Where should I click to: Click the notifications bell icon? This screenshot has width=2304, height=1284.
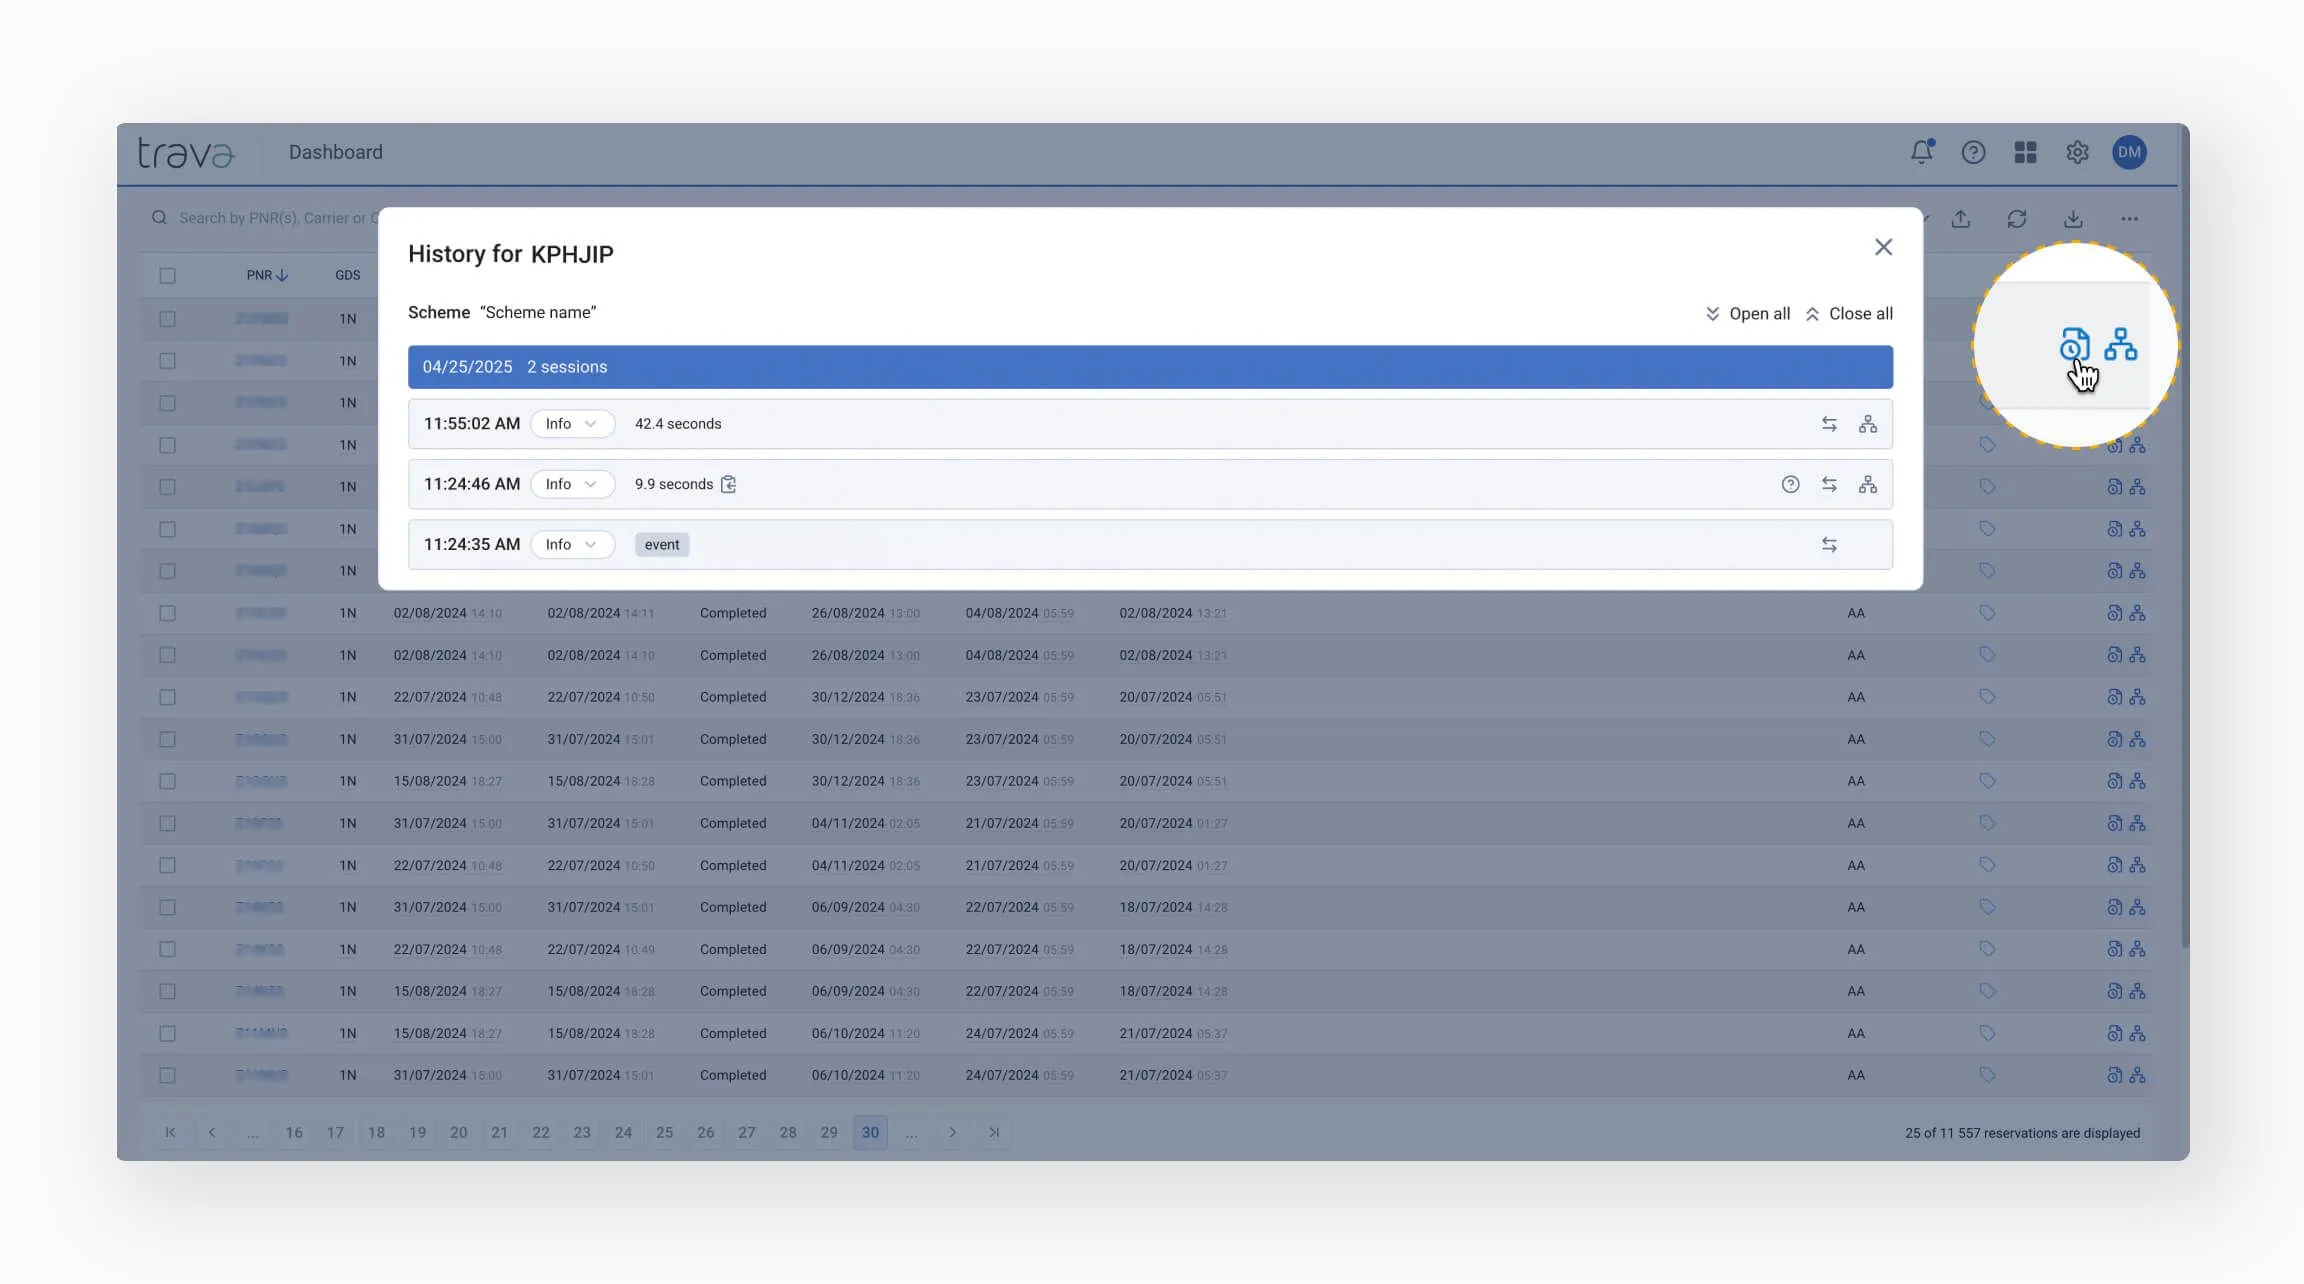pyautogui.click(x=1921, y=152)
